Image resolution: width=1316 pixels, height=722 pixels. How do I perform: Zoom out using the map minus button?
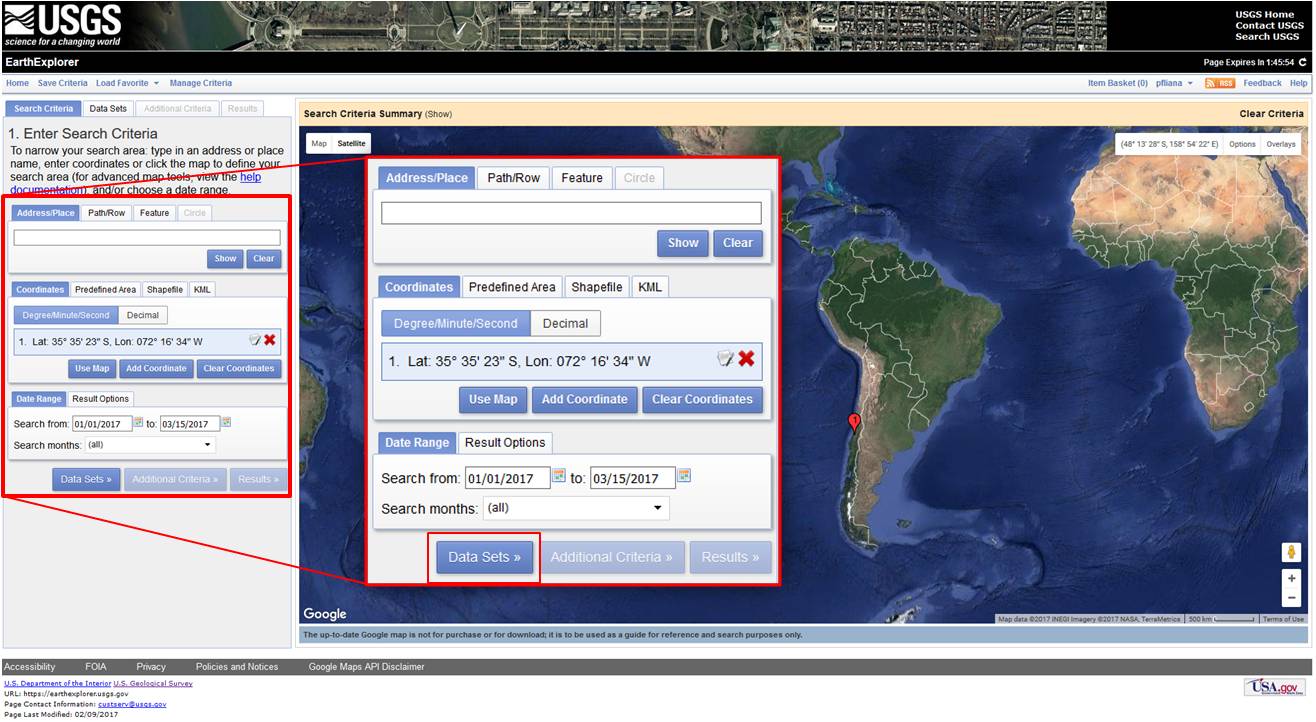coord(1291,597)
